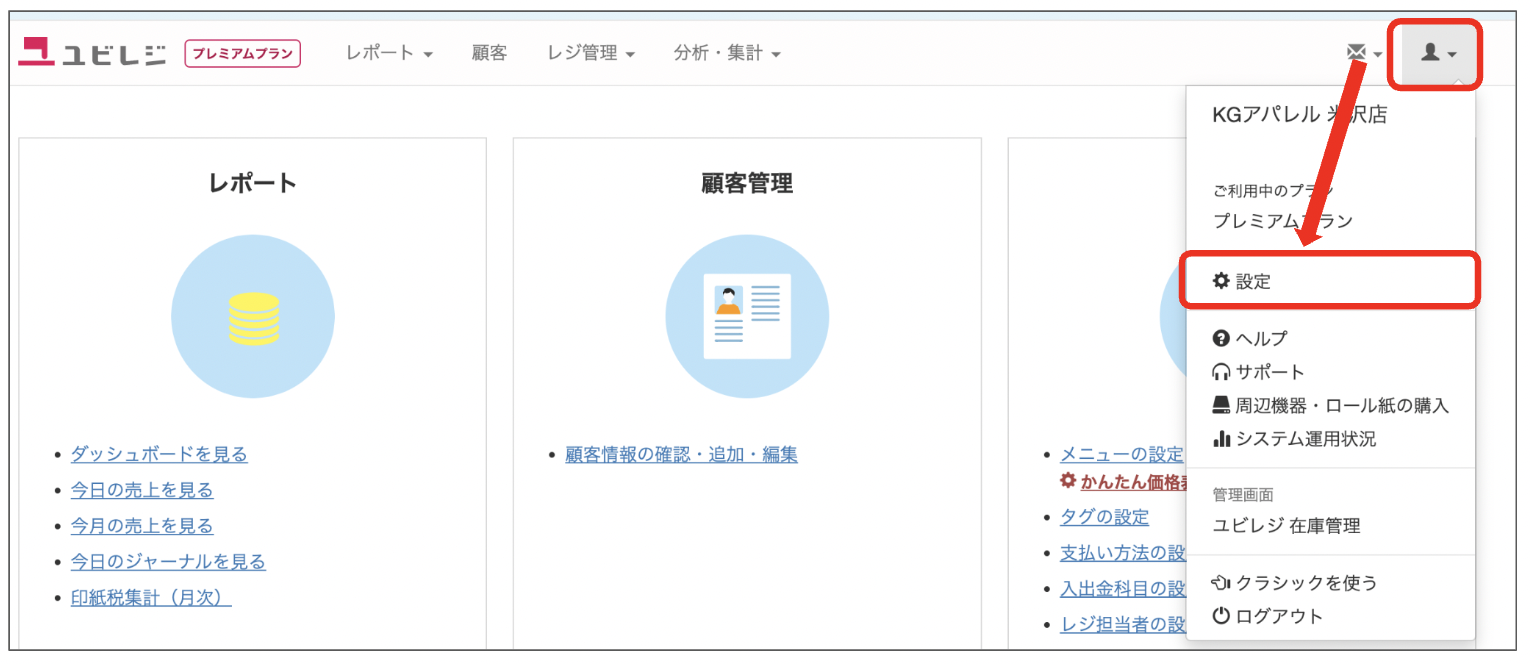Follow the 今日の売上を見る link
This screenshot has width=1530, height=664.
pos(142,490)
